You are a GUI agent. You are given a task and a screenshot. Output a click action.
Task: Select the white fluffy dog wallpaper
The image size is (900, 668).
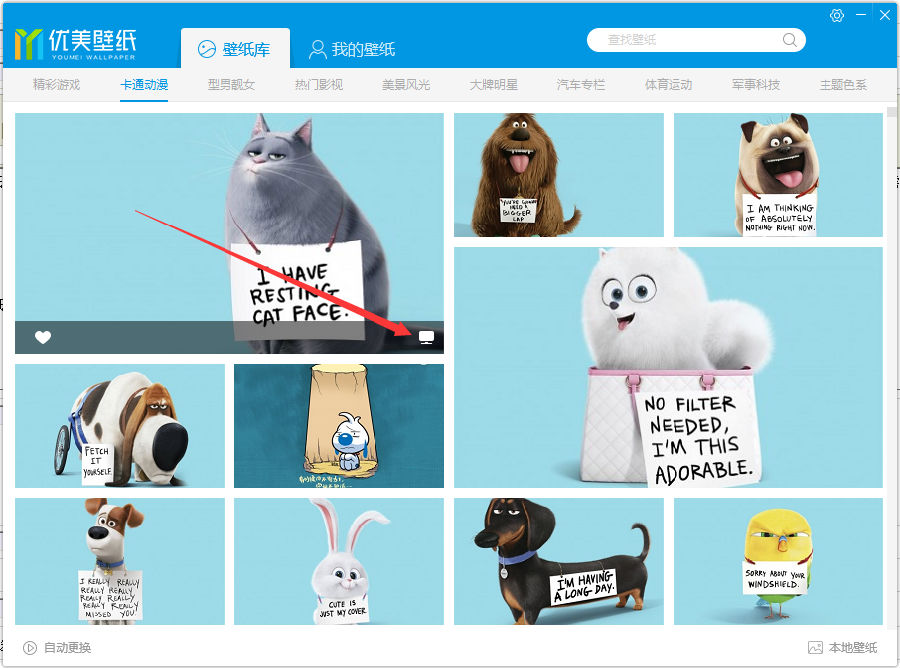[x=668, y=367]
